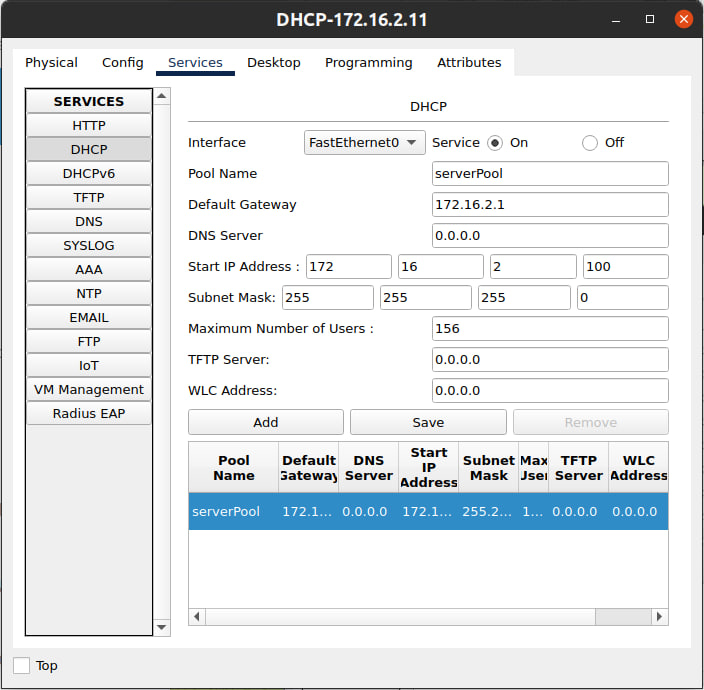The image size is (704, 690).
Task: Maximize the DHCP-172.16.2.11 window
Action: coord(649,19)
